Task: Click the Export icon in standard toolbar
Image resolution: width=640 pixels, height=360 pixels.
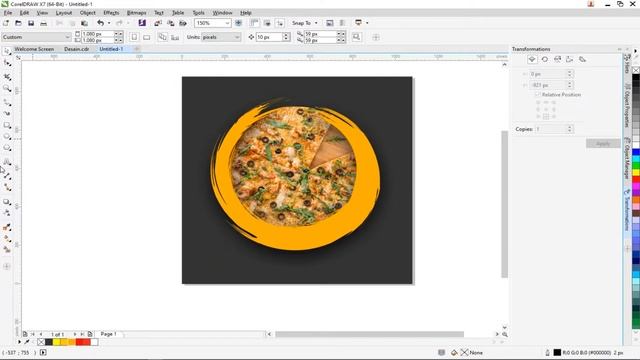Action: (x=171, y=23)
